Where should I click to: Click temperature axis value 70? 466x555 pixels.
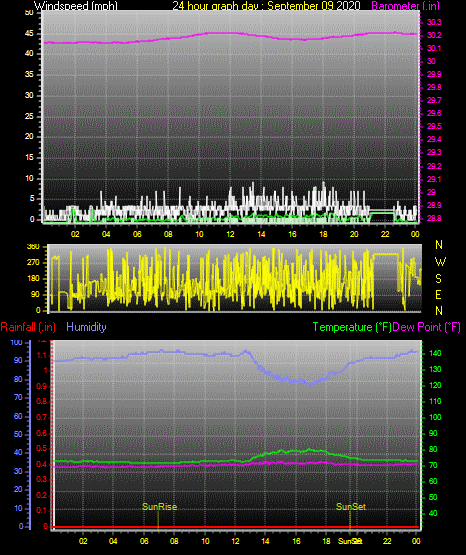pos(433,465)
